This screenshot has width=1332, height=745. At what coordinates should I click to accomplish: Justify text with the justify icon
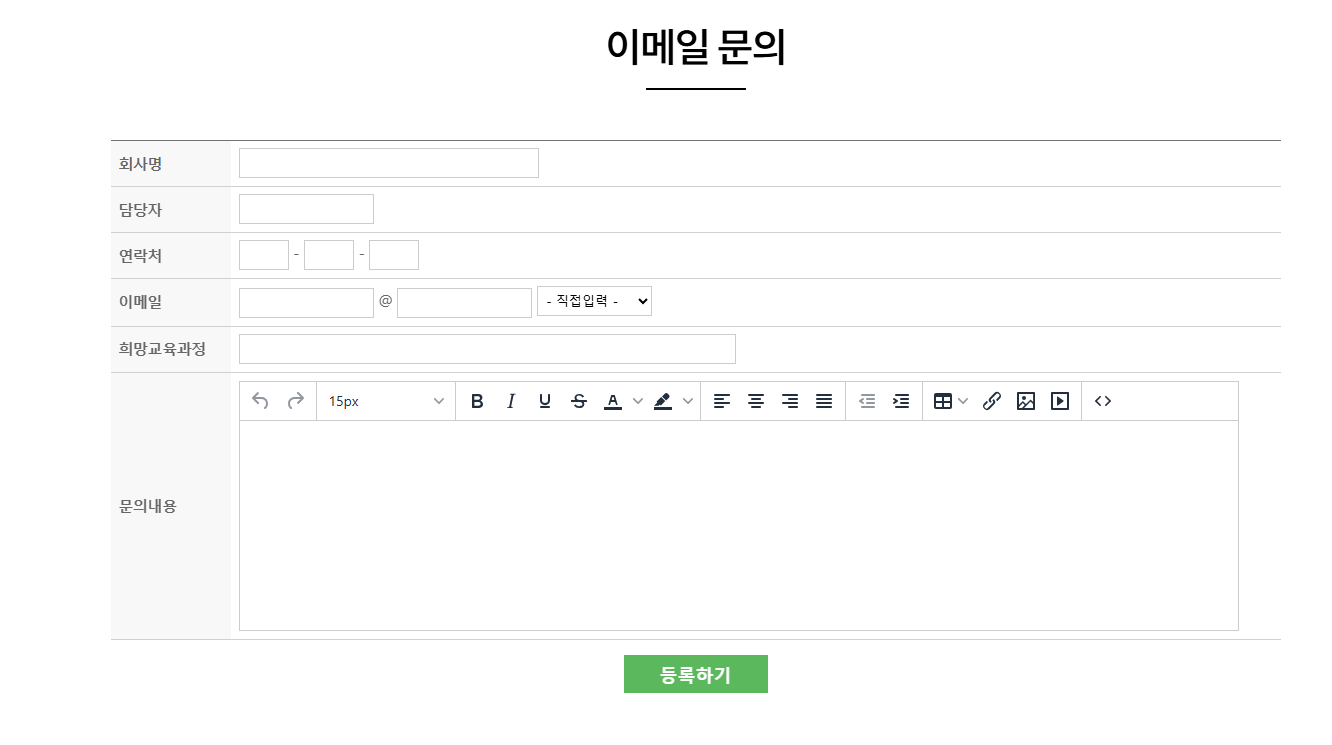824,401
